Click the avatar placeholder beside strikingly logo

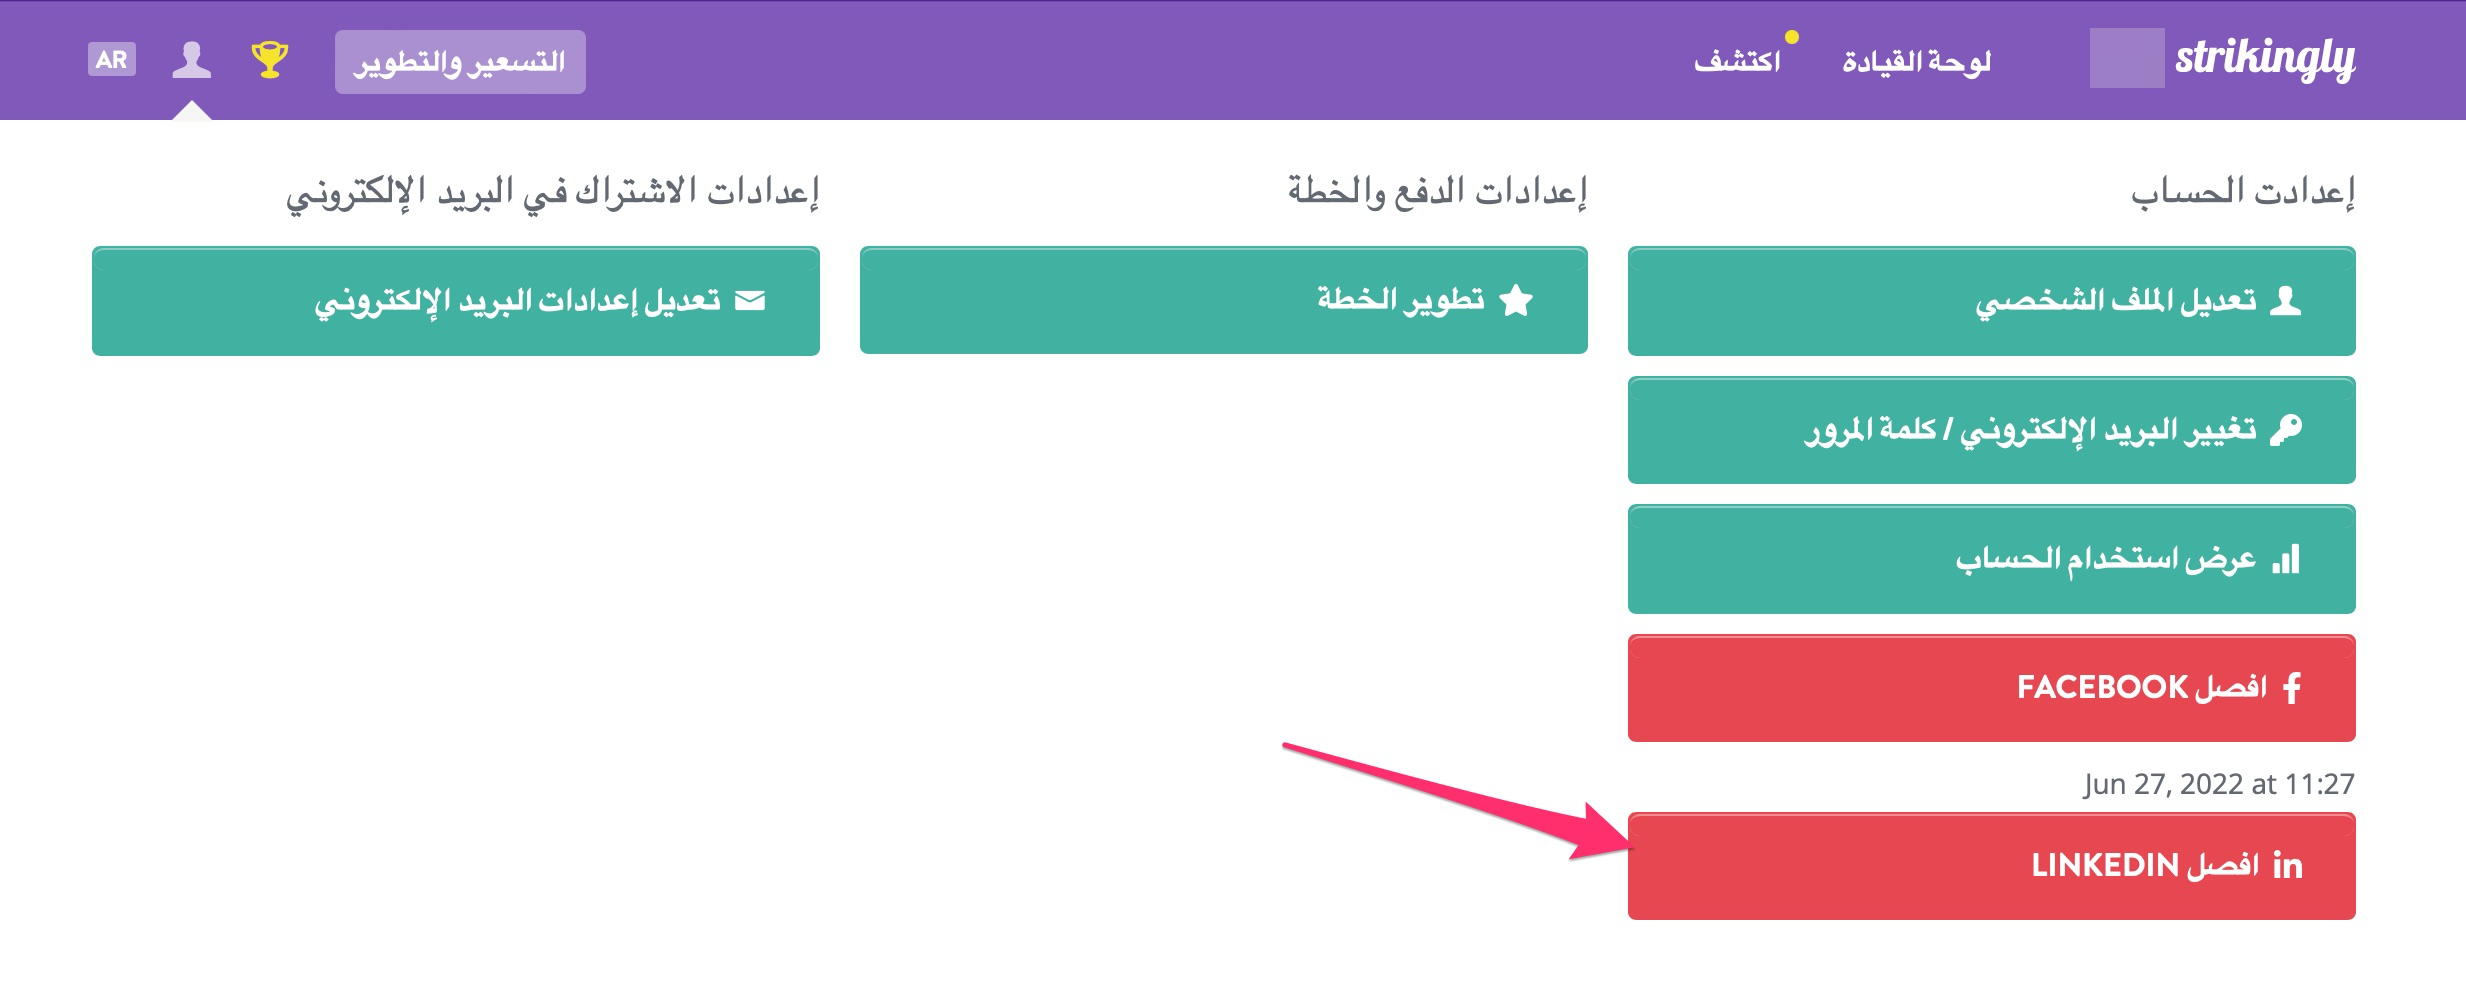[x=2127, y=58]
